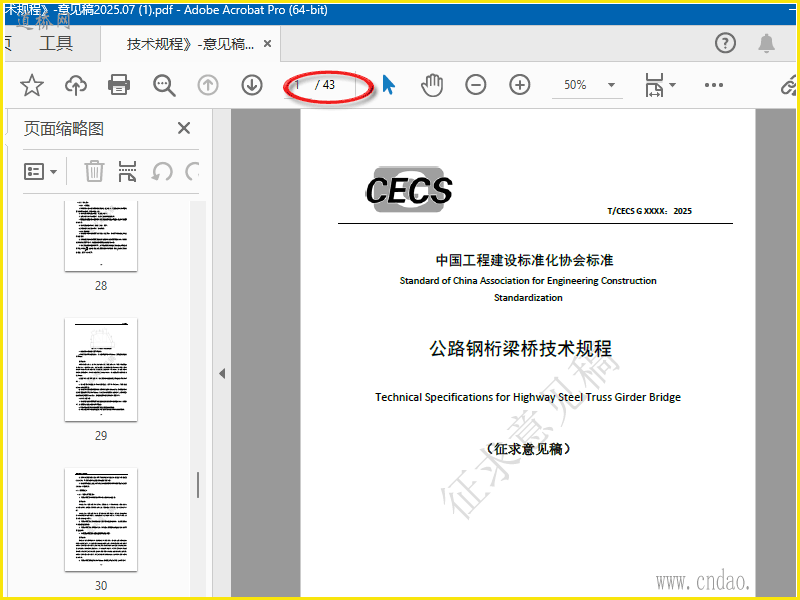Select page 28 thumbnail

click(x=101, y=236)
